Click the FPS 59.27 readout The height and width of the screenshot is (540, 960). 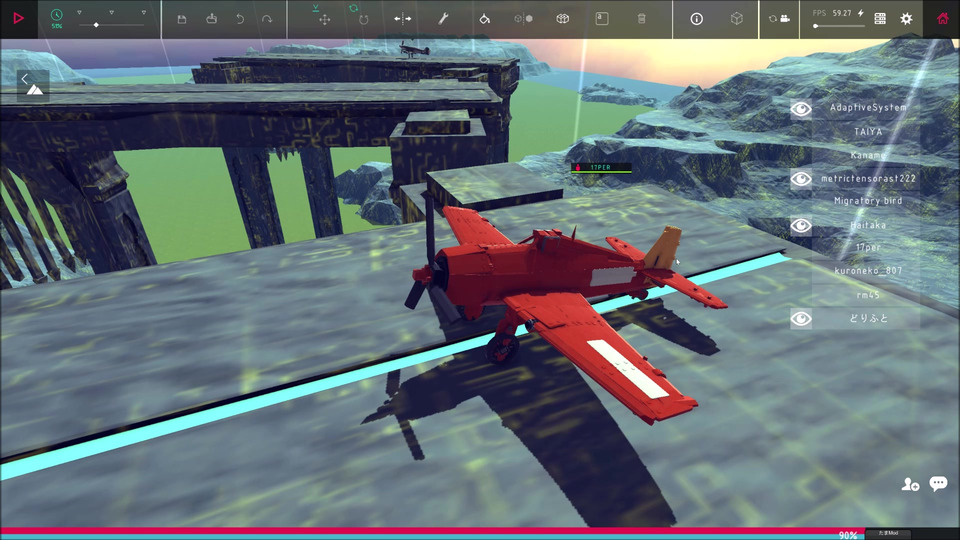pyautogui.click(x=833, y=13)
